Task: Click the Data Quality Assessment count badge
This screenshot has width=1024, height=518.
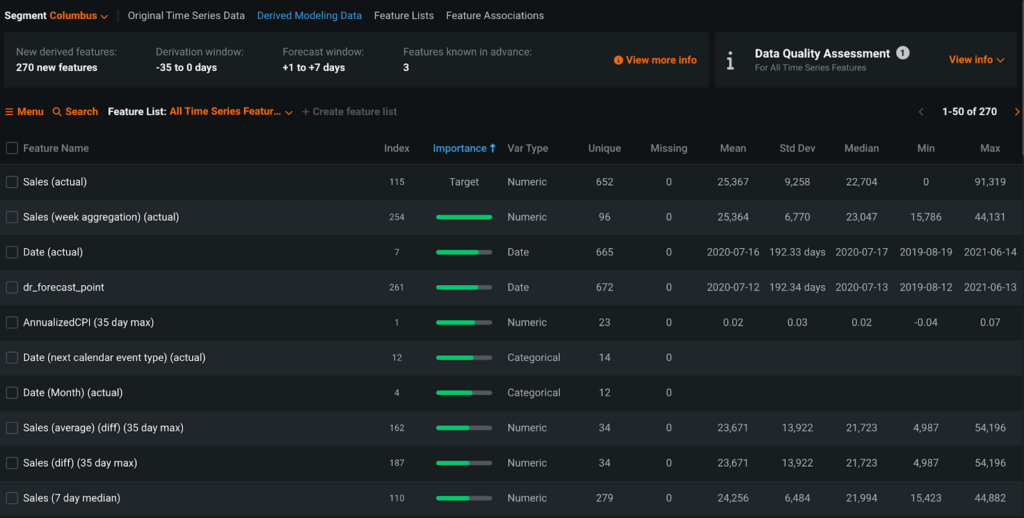Action: (x=902, y=53)
